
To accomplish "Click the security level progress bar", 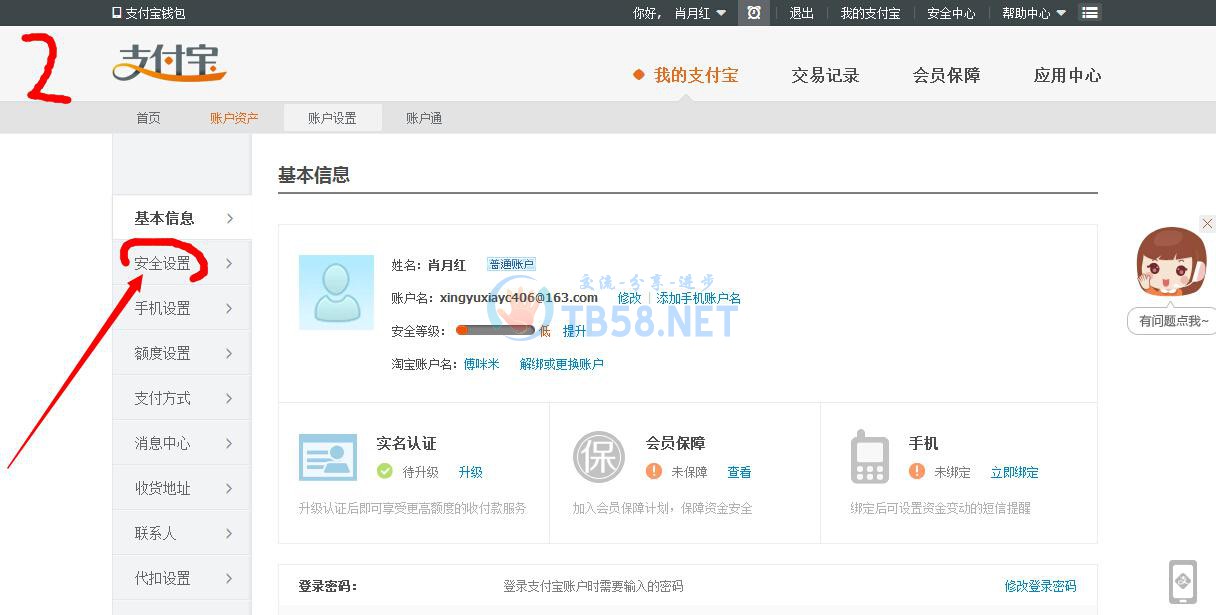I will point(495,330).
